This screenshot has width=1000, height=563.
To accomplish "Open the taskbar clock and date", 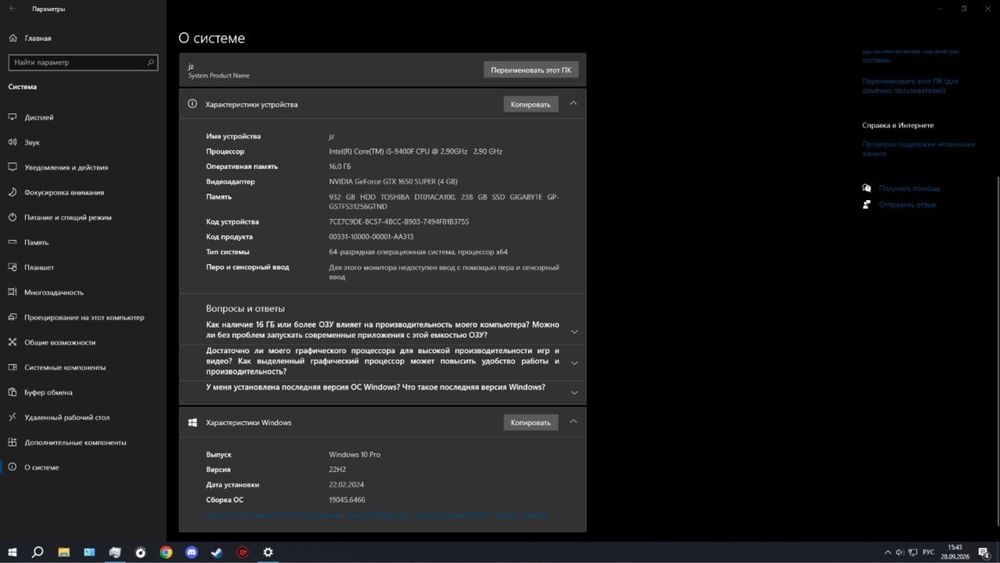I will (955, 552).
